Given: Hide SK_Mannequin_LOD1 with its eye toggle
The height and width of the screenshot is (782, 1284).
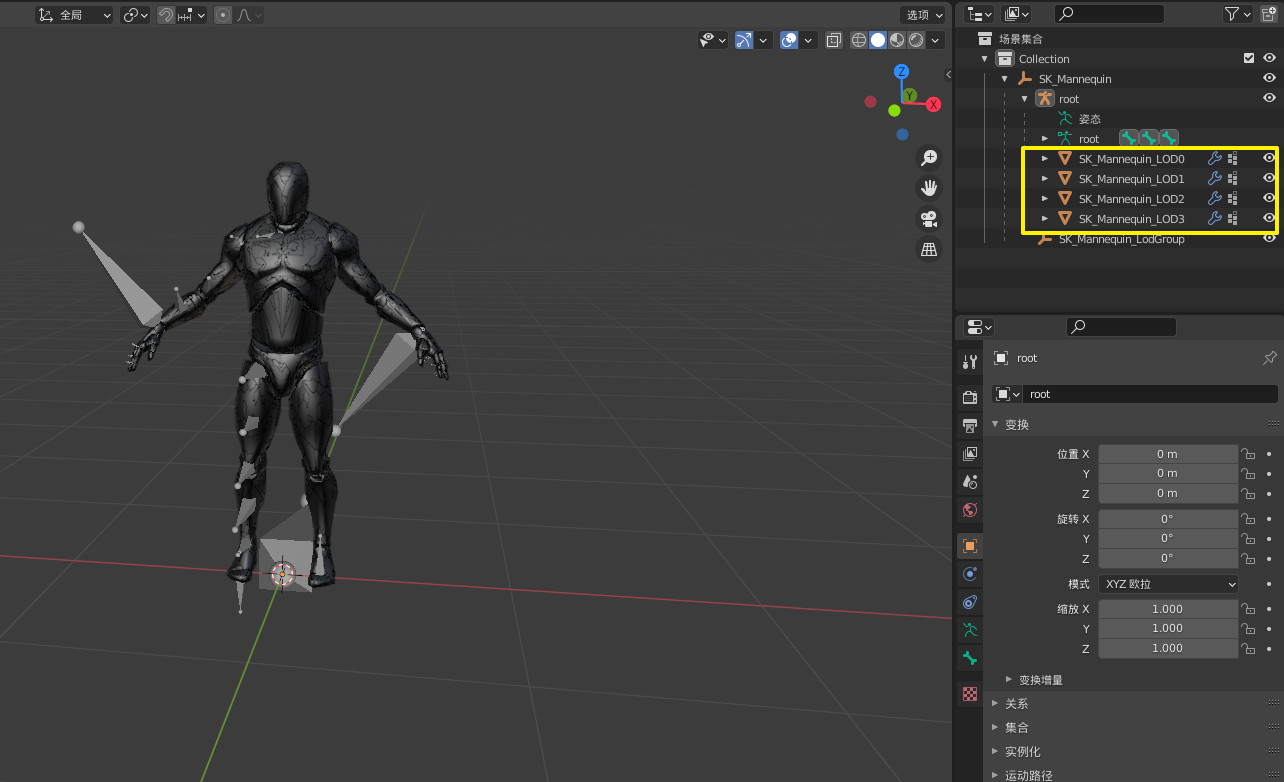Looking at the screenshot, I should pos(1269,178).
